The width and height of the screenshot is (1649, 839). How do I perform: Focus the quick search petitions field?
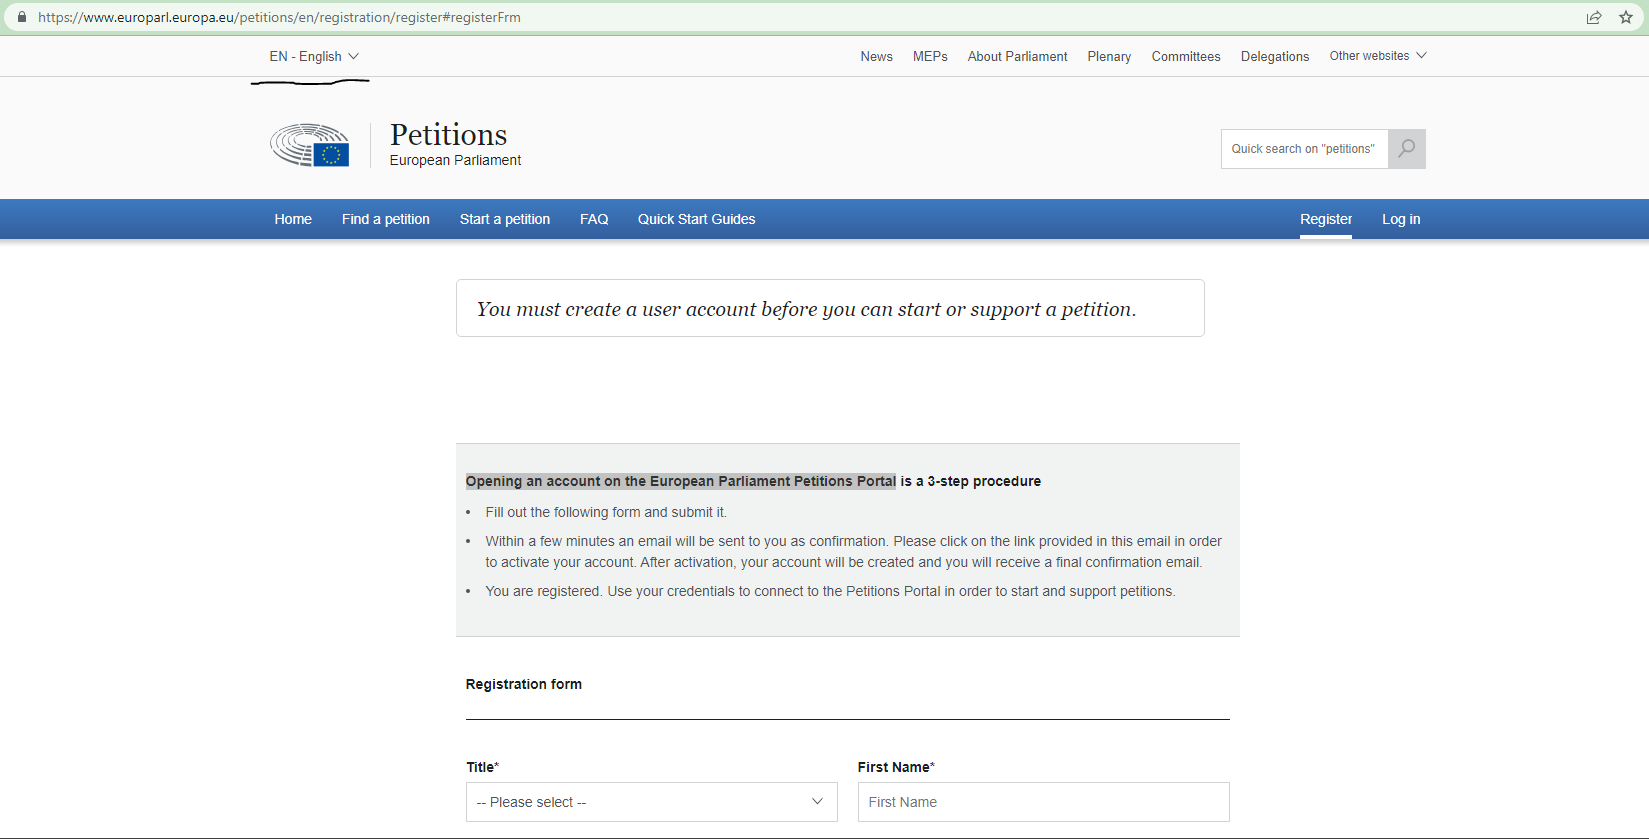(x=1304, y=149)
